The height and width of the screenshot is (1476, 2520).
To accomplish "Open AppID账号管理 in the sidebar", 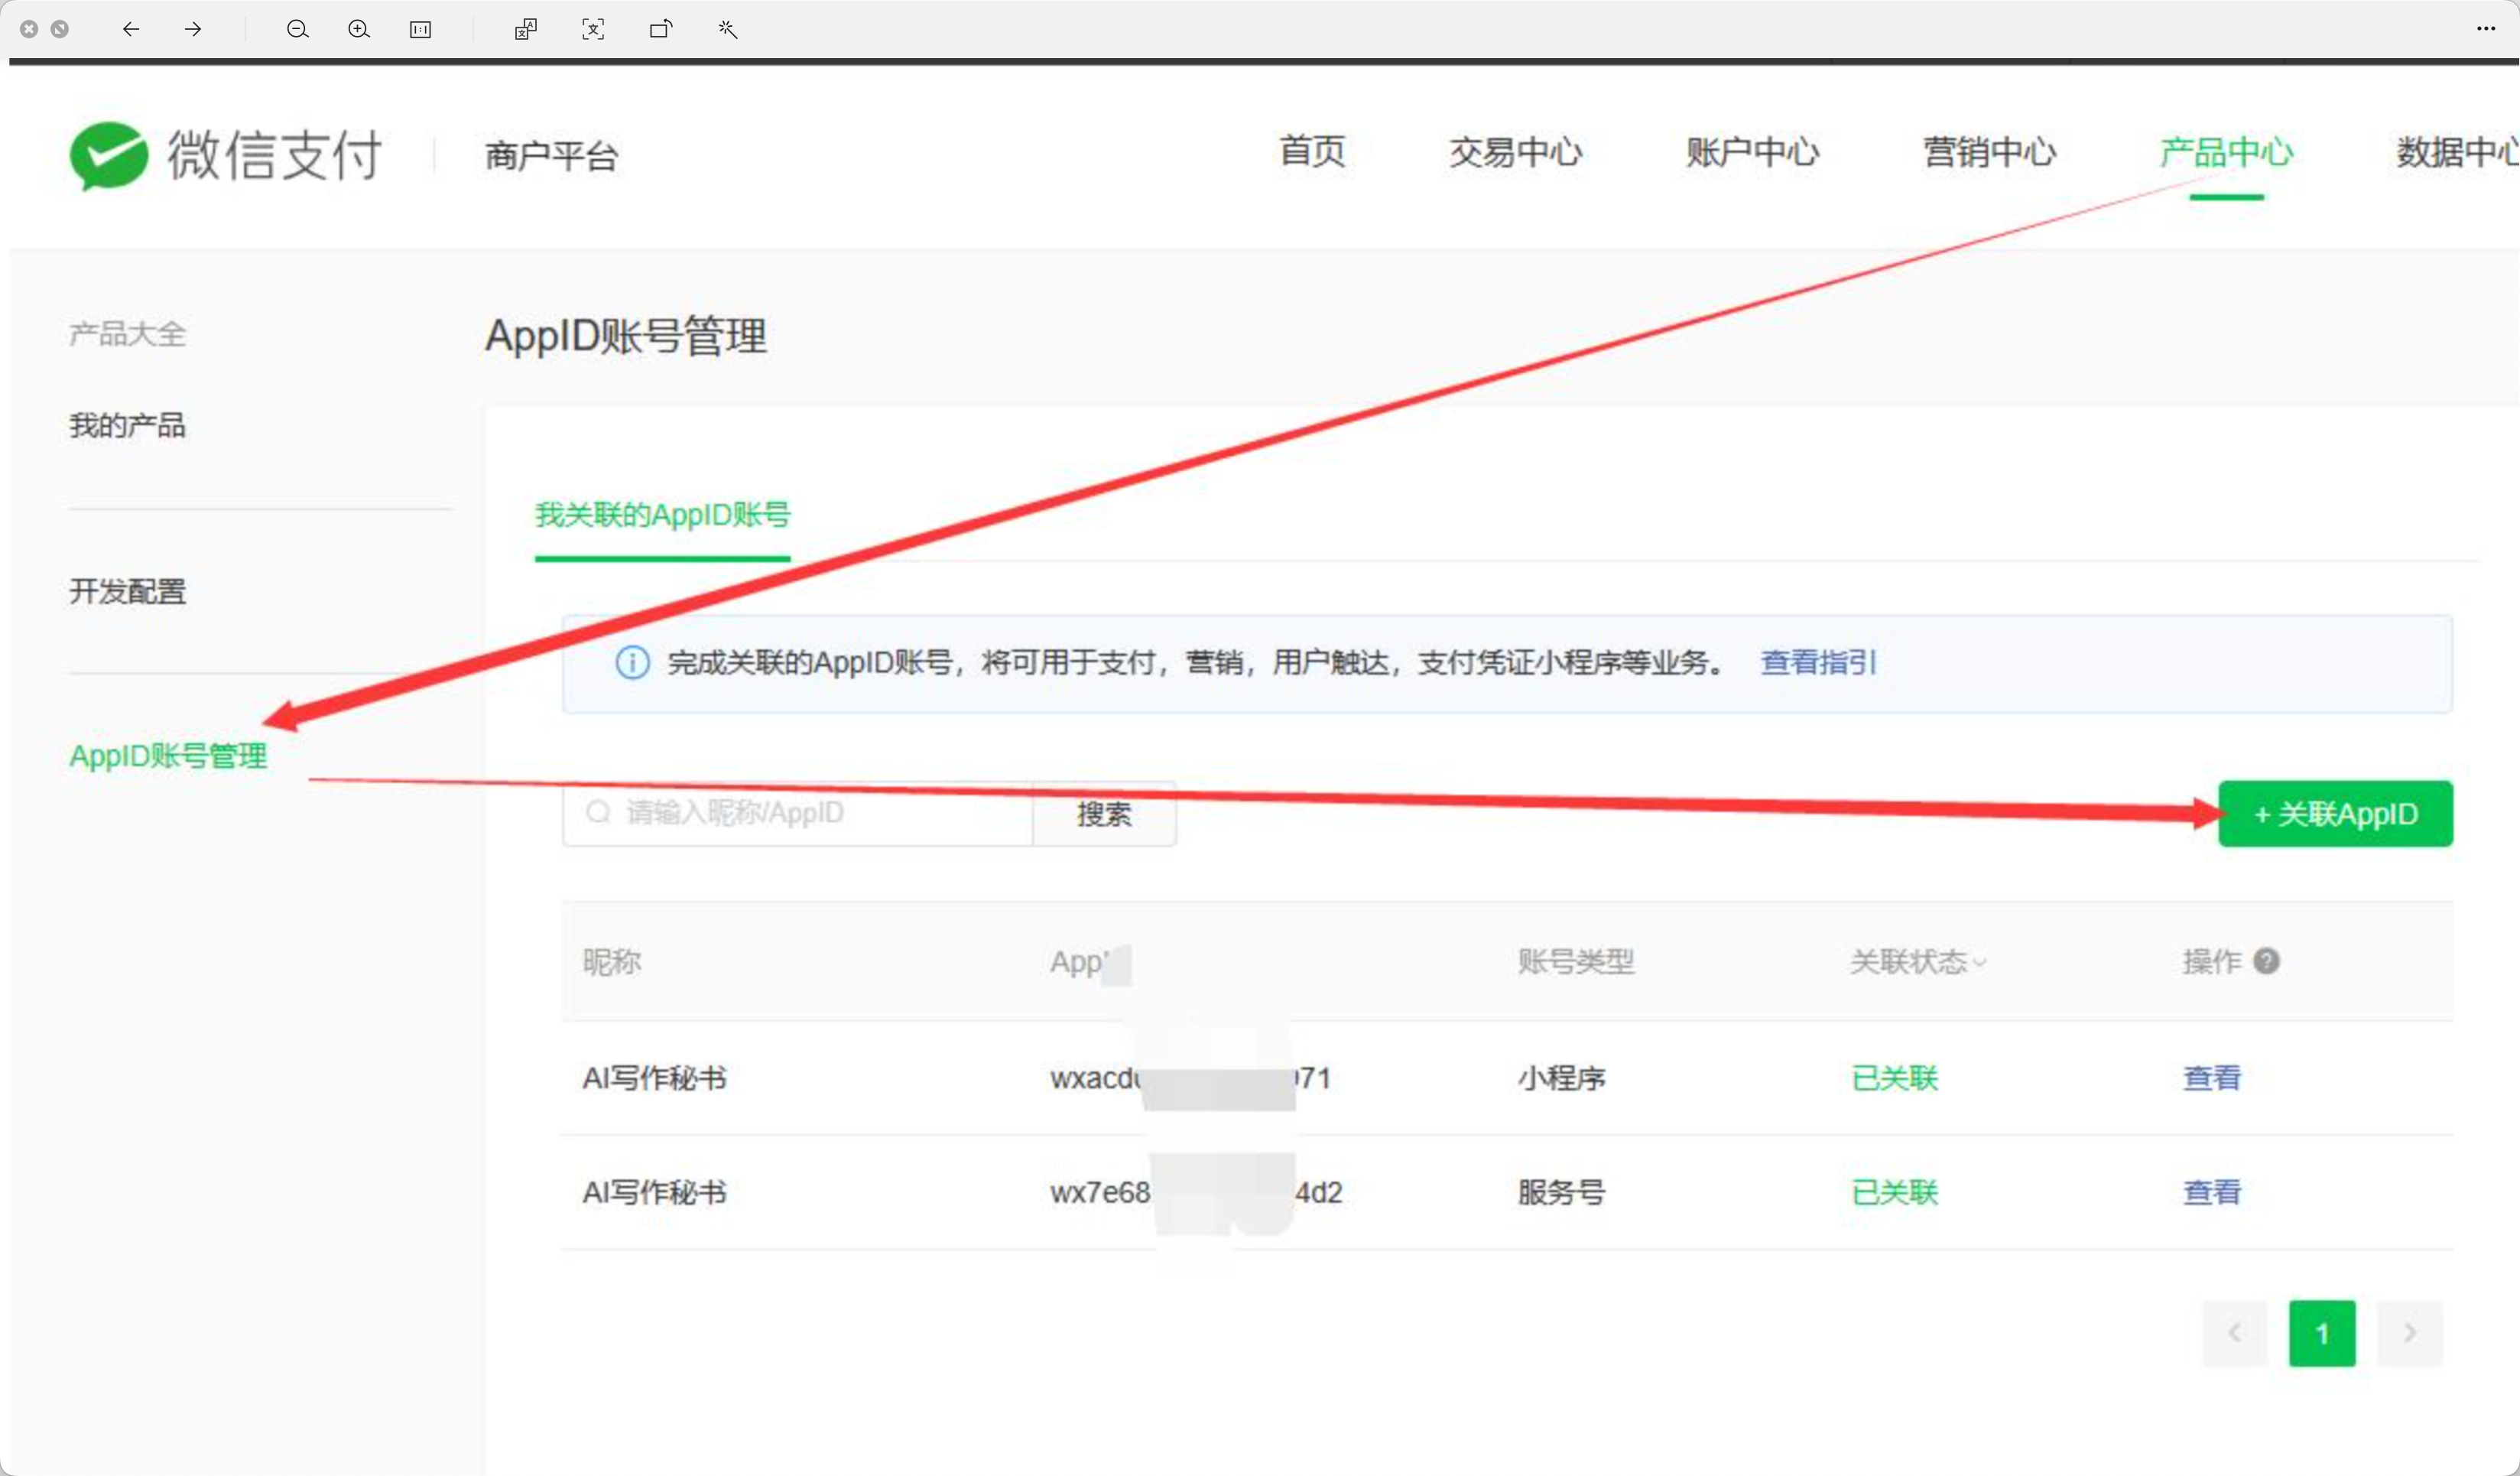I will coord(168,756).
